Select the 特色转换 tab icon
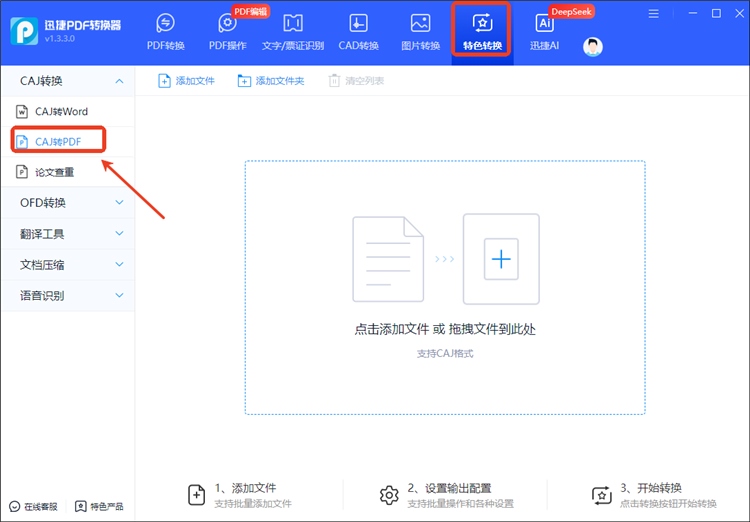This screenshot has height=522, width=750. [482, 23]
